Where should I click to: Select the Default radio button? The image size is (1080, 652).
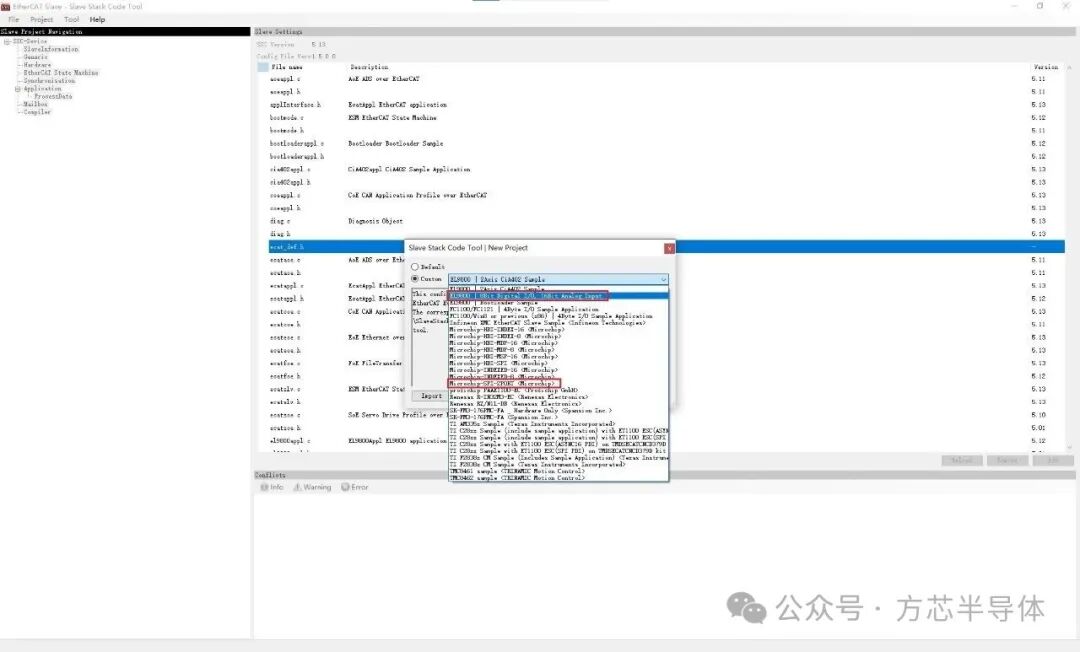pyautogui.click(x=415, y=266)
